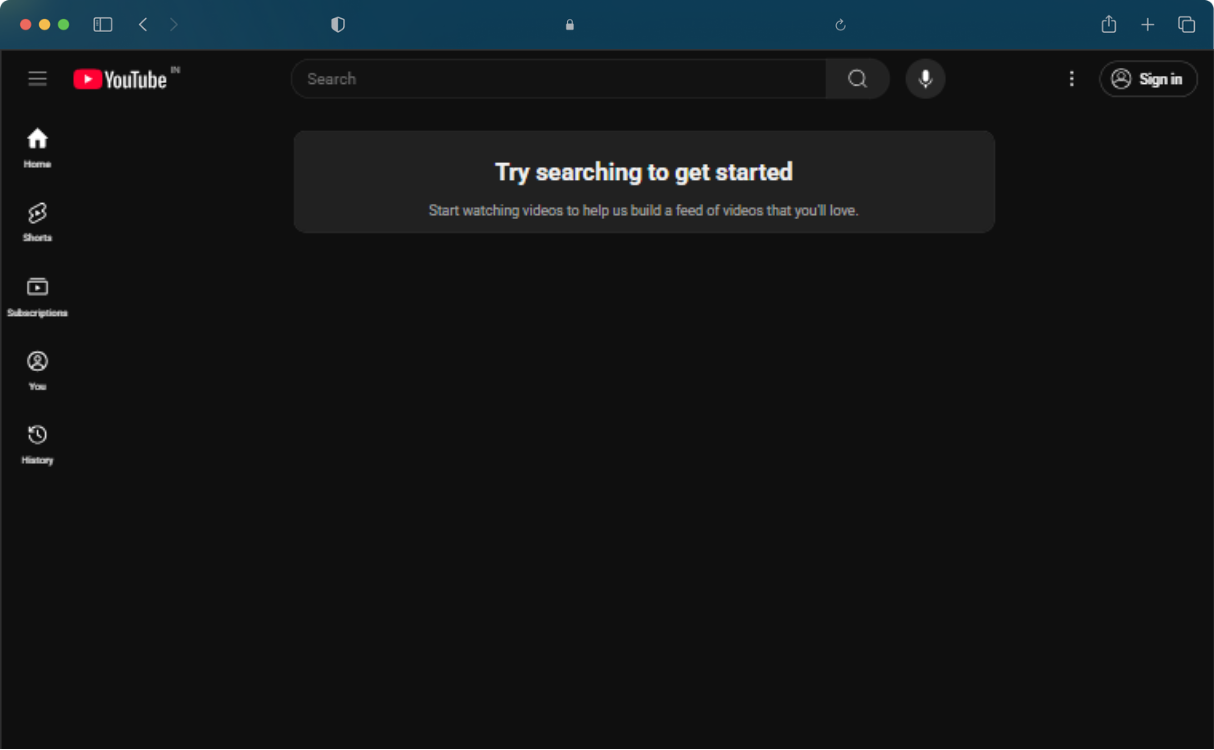Open the YouTube hamburger guide menu

(37, 79)
